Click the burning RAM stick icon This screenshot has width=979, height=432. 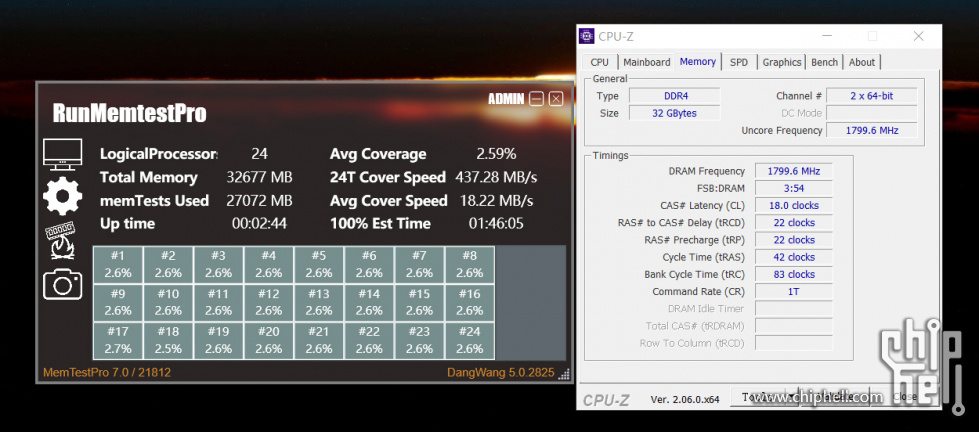[x=61, y=240]
